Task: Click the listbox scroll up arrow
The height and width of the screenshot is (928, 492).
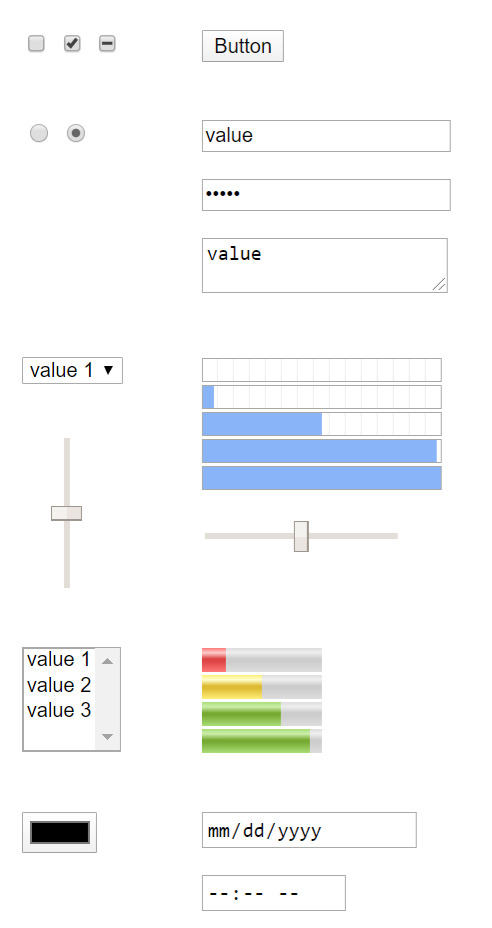Action: click(107, 661)
